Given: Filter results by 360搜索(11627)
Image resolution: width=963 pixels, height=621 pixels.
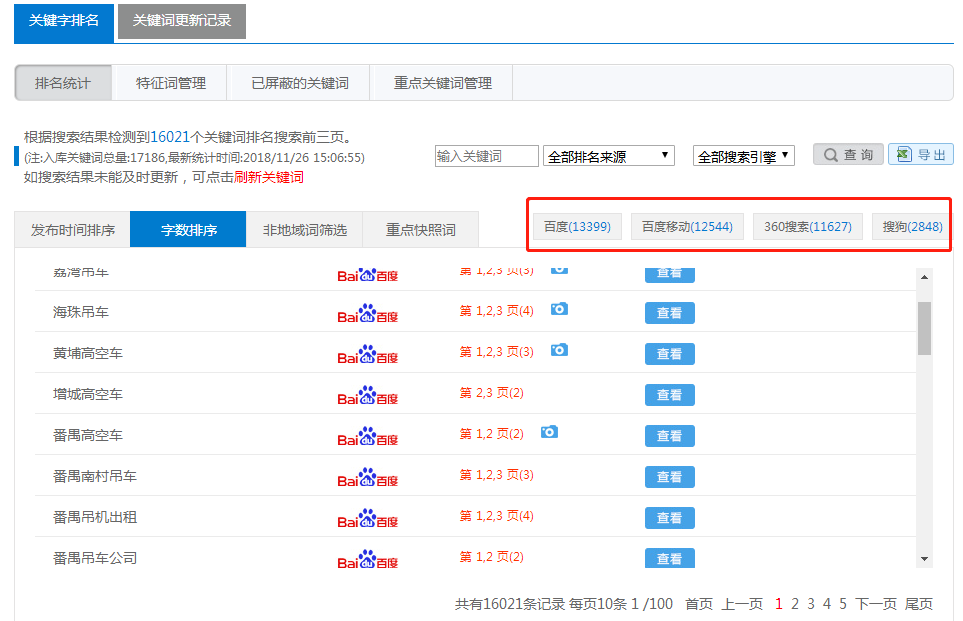Looking at the screenshot, I should pos(808,227).
